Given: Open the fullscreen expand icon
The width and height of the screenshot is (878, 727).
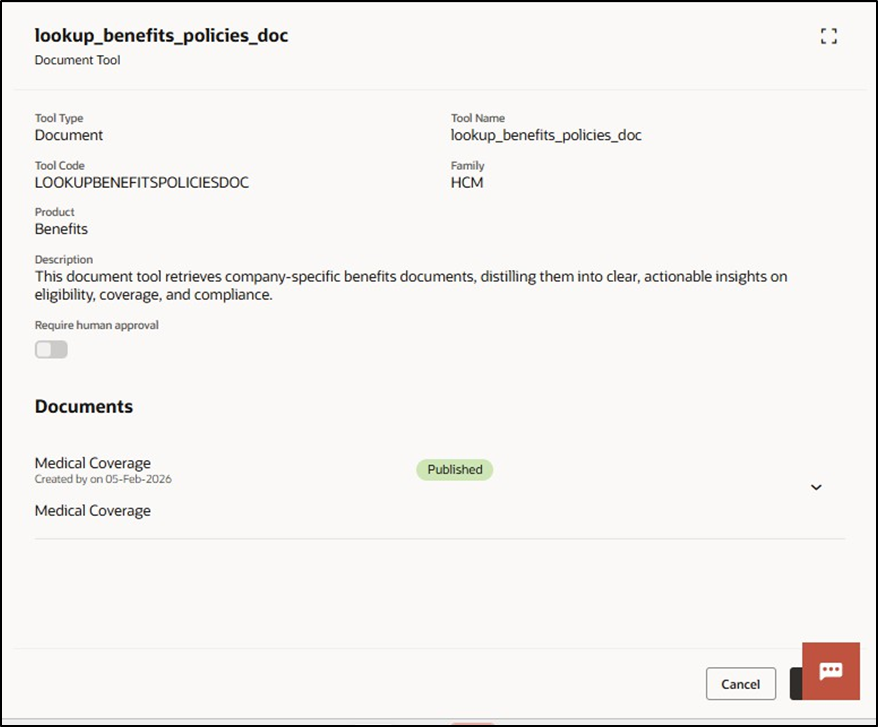Looking at the screenshot, I should (829, 36).
